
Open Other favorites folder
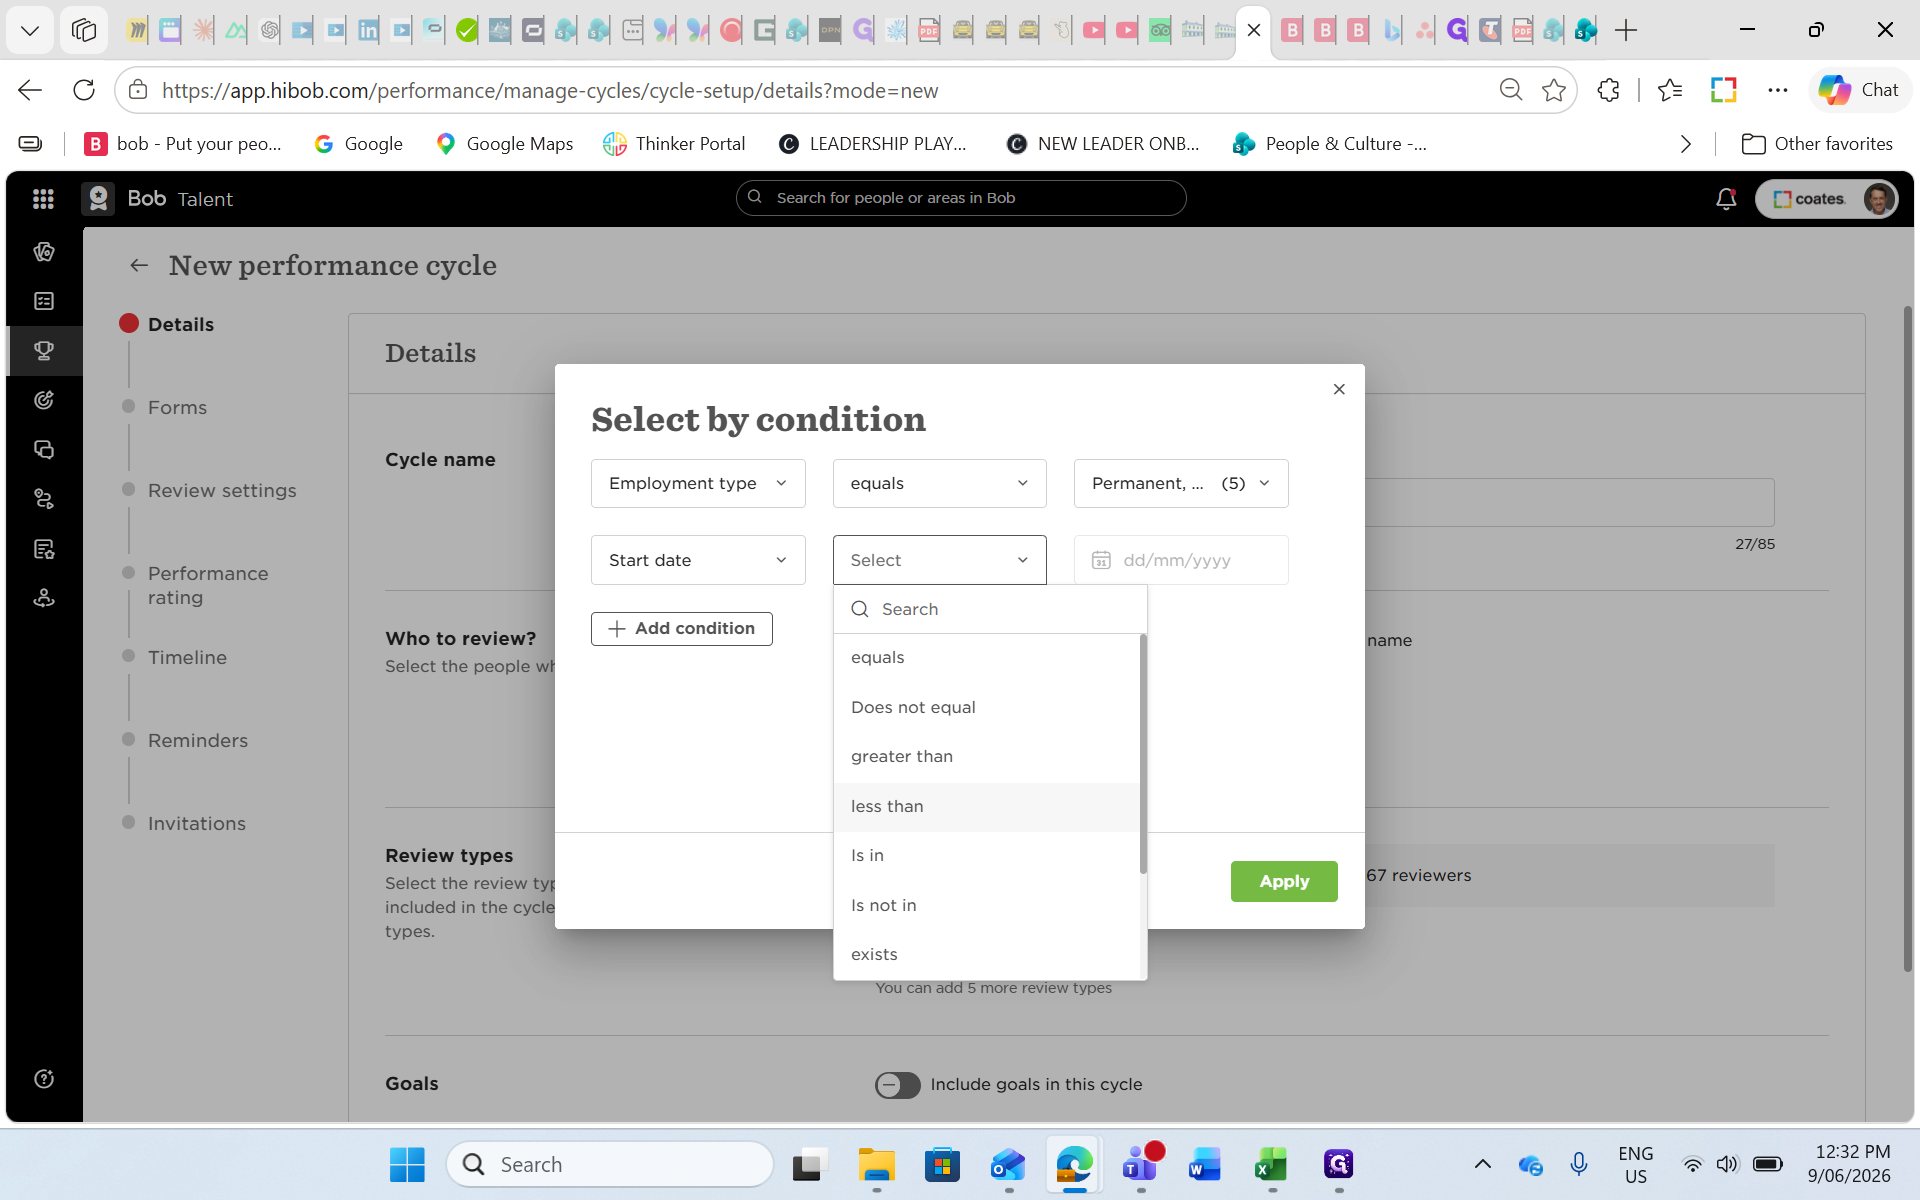click(1817, 144)
